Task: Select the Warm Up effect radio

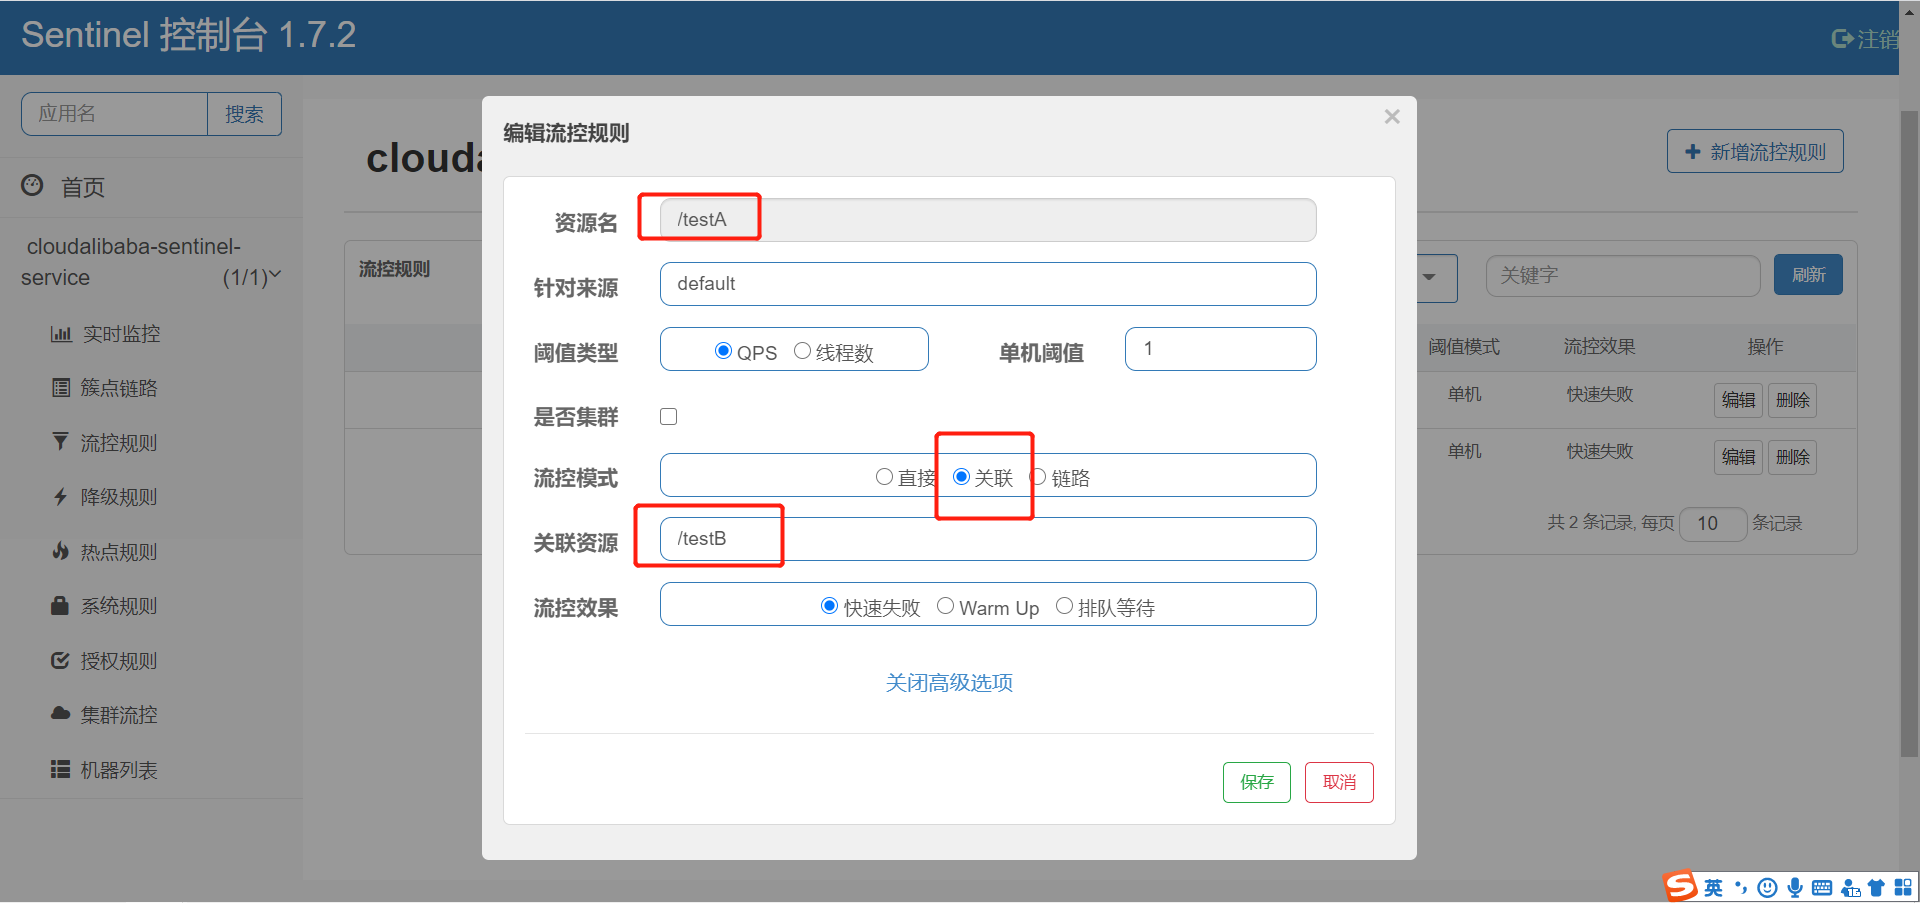Action: point(945,606)
